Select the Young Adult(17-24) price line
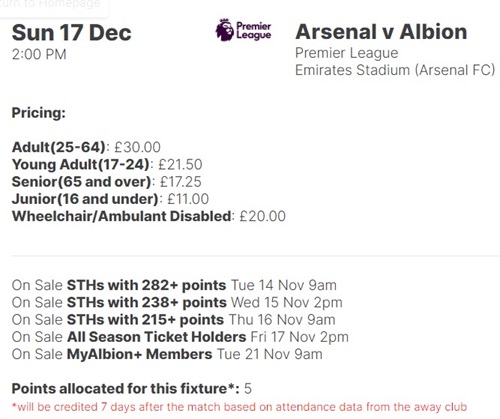 click(x=107, y=164)
